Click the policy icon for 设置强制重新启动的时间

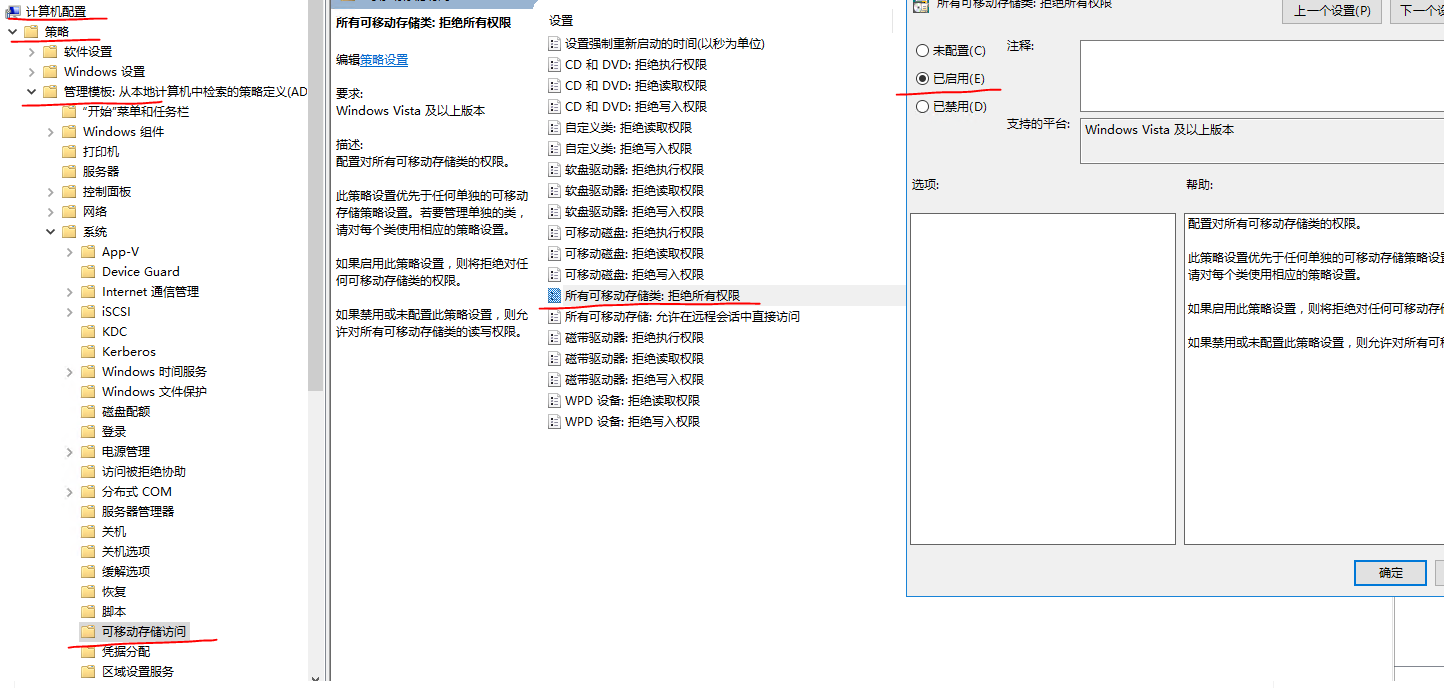click(555, 43)
